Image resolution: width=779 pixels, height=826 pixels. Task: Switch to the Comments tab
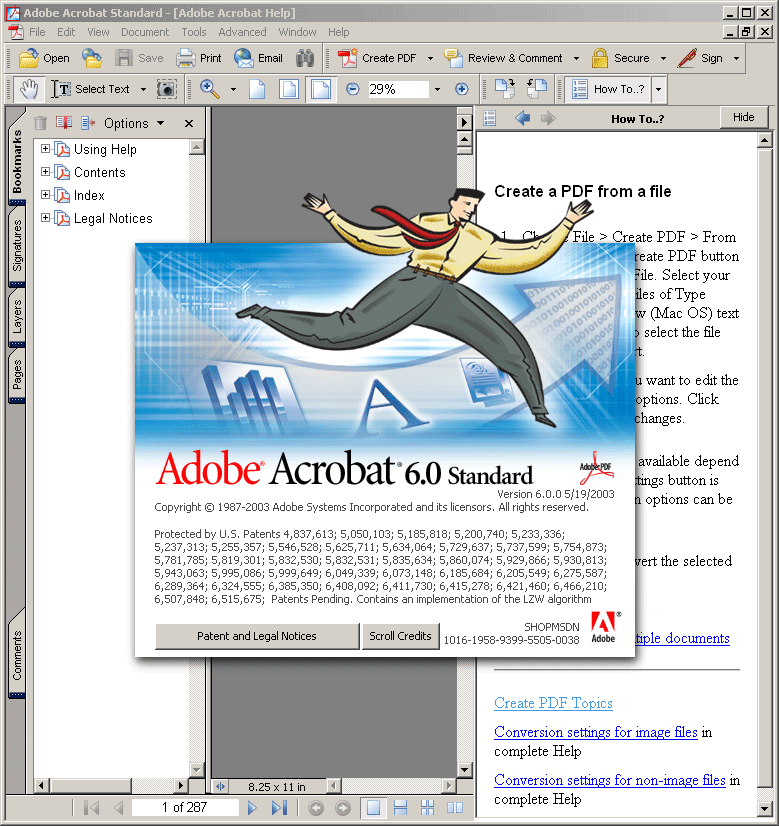(x=17, y=655)
